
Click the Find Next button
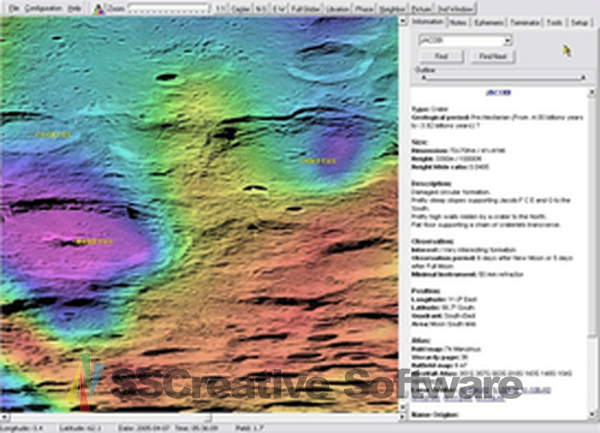point(493,56)
